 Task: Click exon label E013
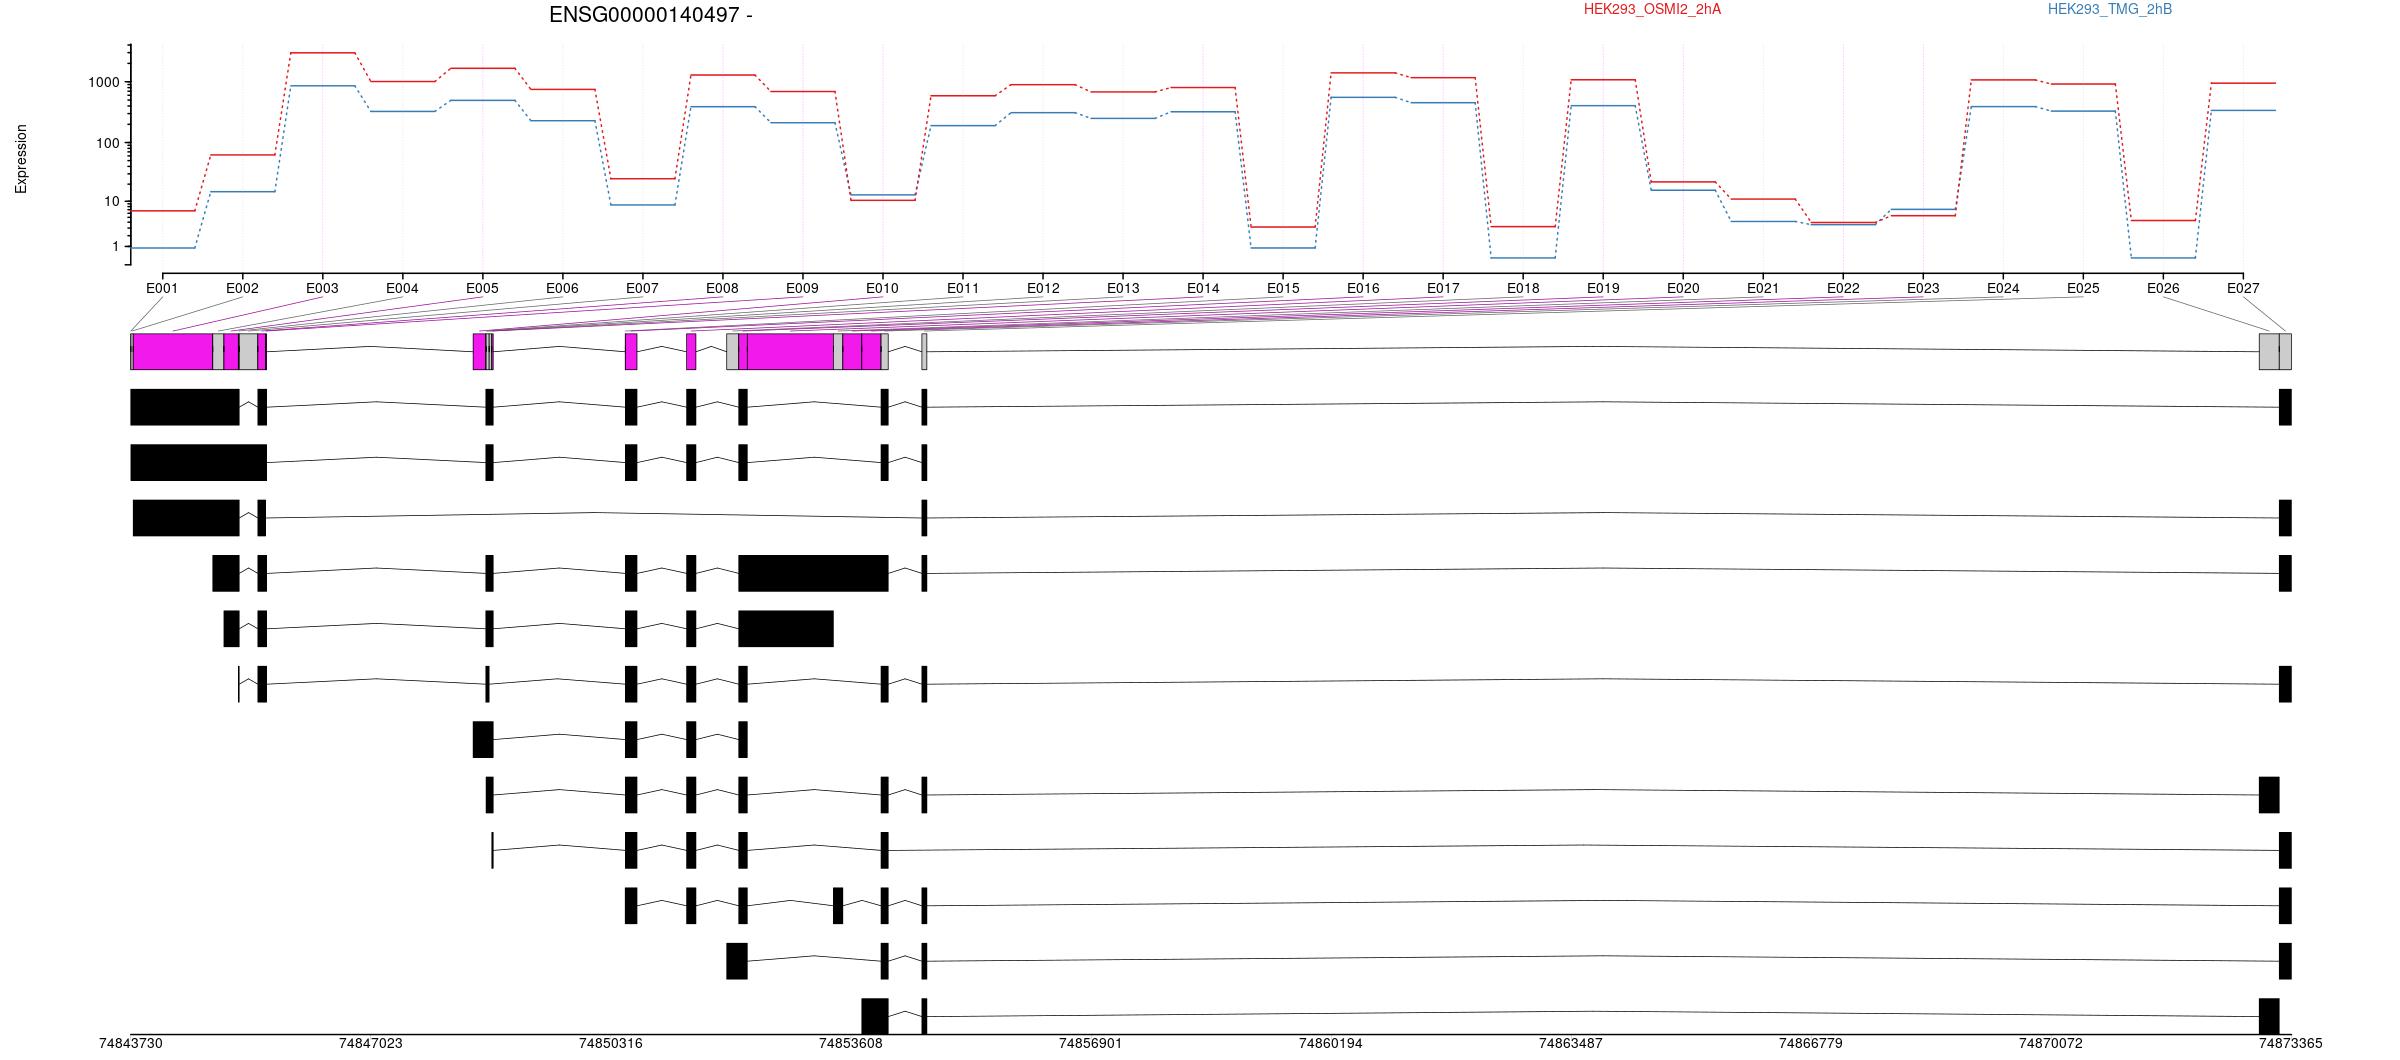coord(1123,288)
